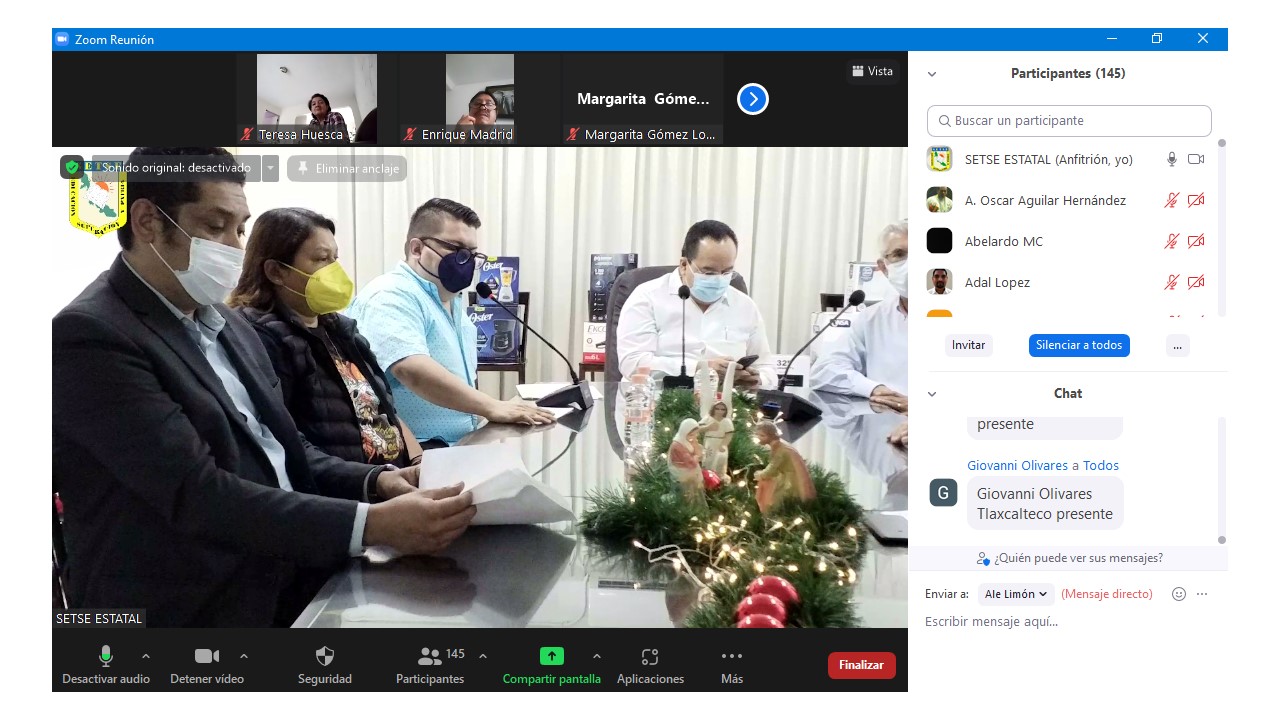Open the Vista layout menu

point(872,71)
